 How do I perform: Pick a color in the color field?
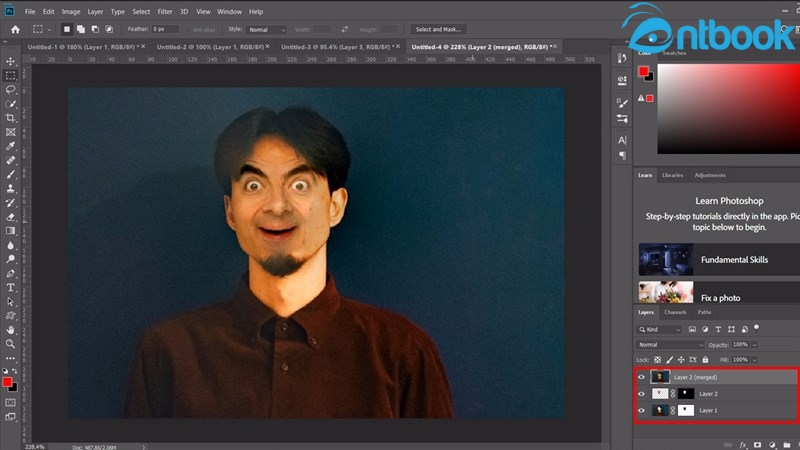pos(729,109)
